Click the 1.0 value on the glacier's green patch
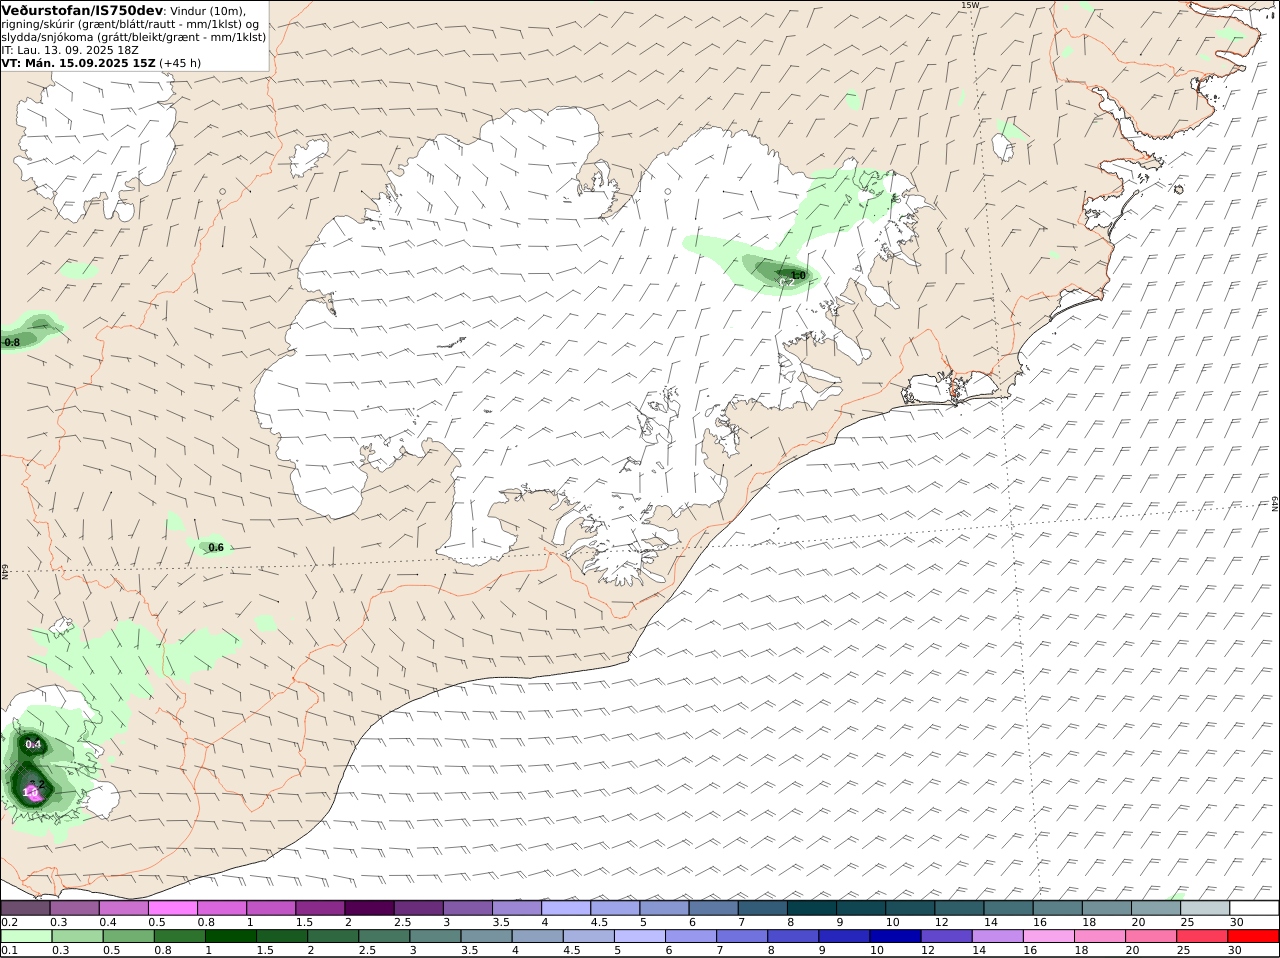The height and width of the screenshot is (958, 1280). (x=798, y=275)
